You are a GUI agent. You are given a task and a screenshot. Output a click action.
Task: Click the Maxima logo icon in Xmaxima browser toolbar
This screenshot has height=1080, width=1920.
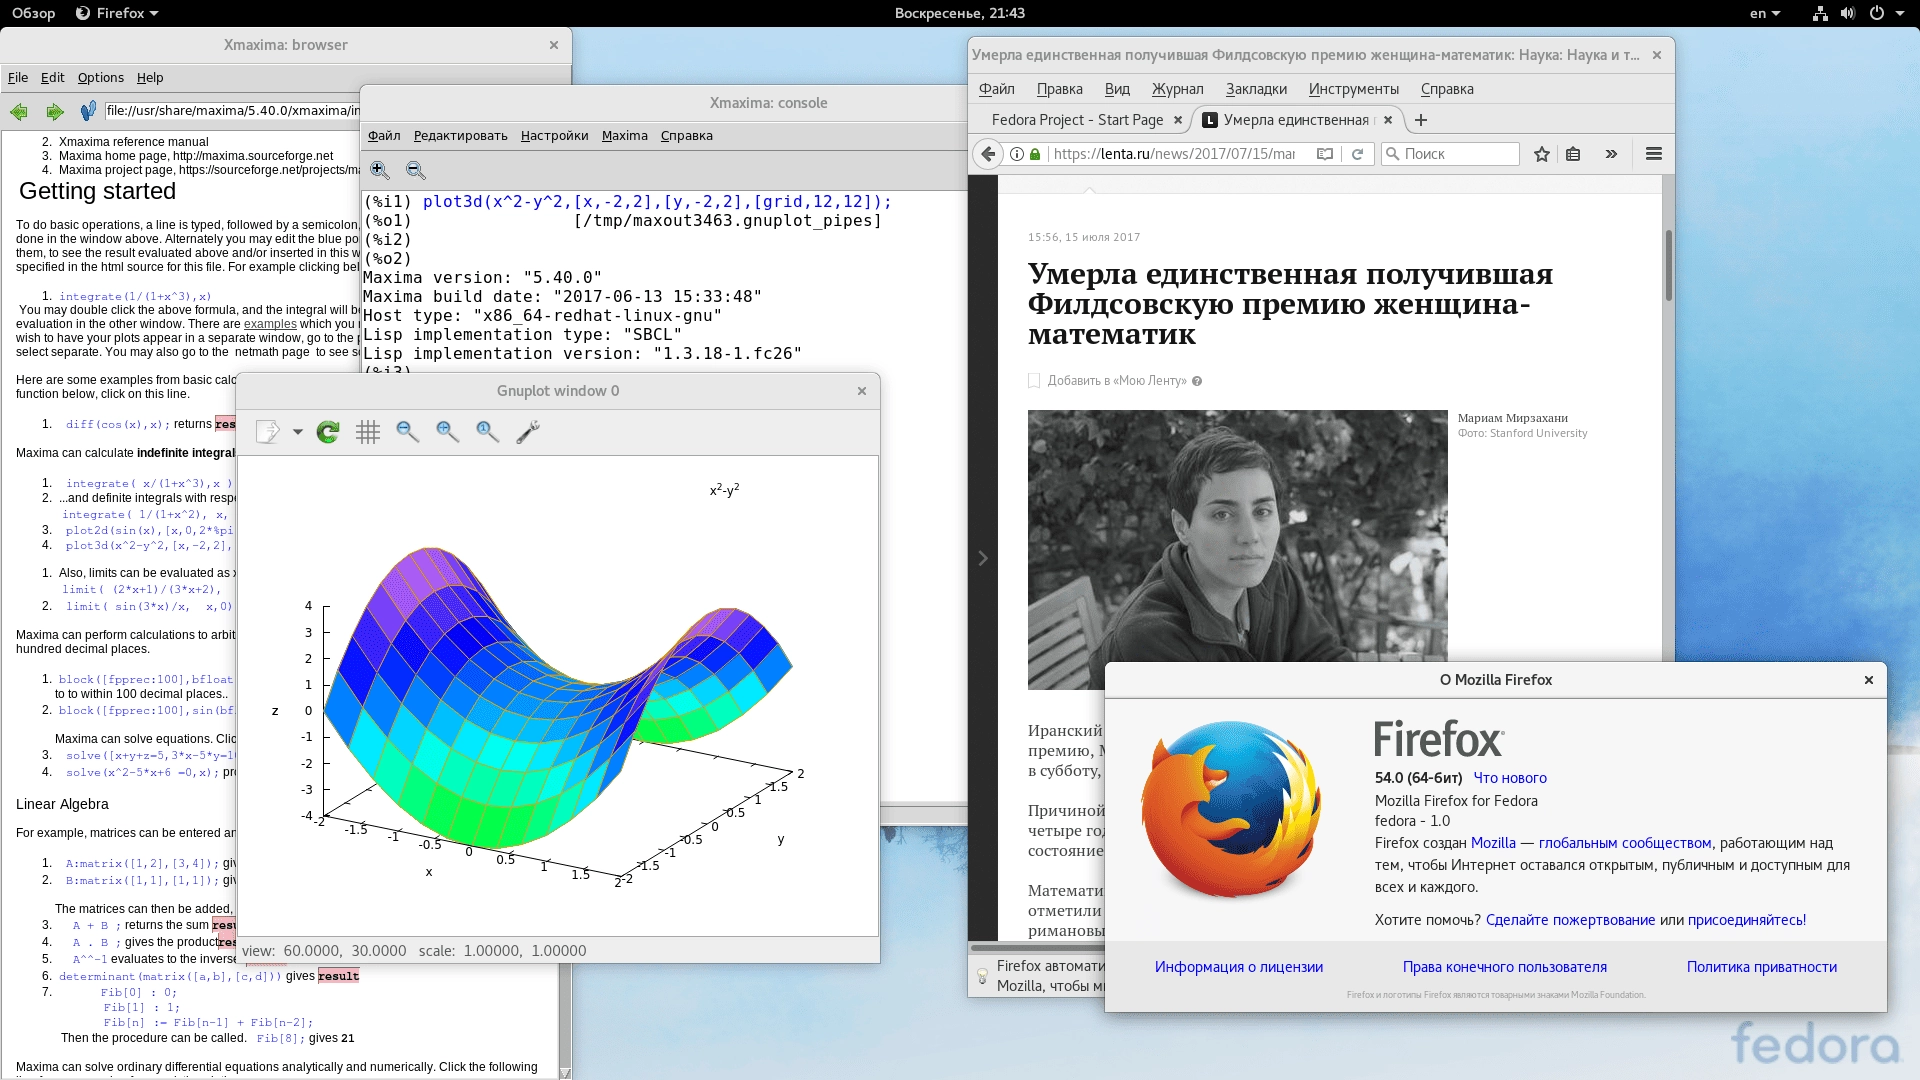pos(88,111)
